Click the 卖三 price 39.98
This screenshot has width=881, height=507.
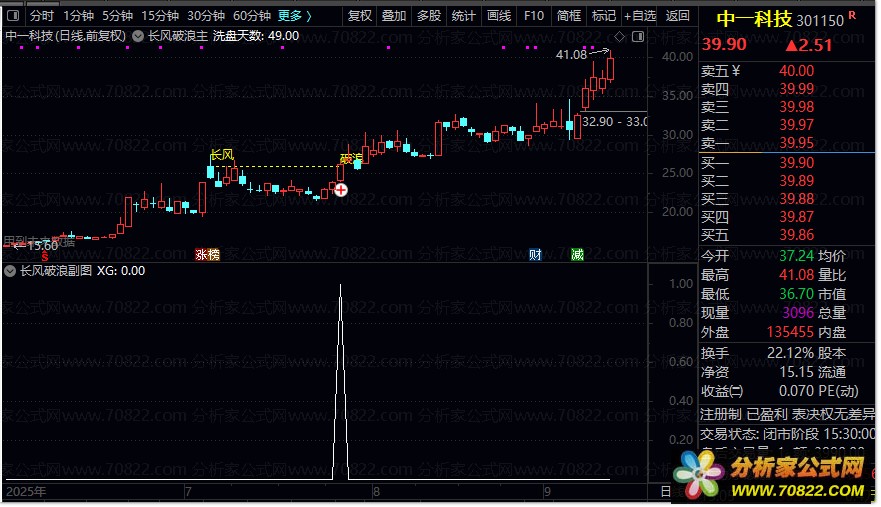796,107
